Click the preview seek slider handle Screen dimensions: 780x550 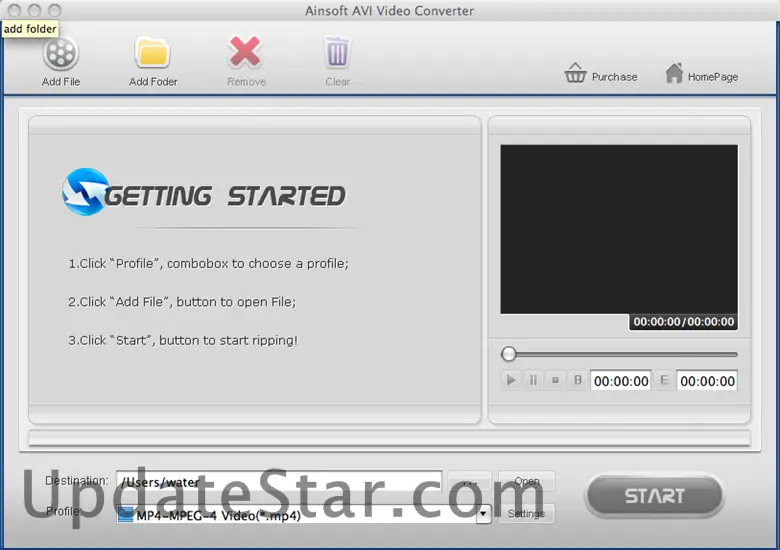[x=508, y=354]
